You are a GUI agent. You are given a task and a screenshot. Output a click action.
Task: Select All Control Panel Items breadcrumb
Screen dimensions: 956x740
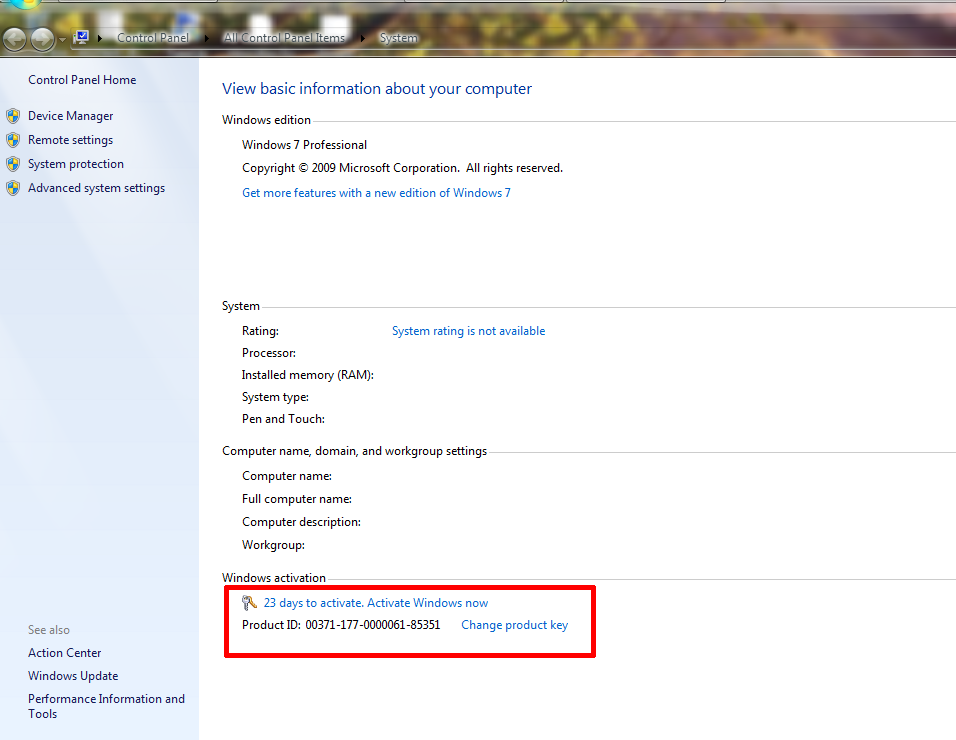click(x=285, y=38)
